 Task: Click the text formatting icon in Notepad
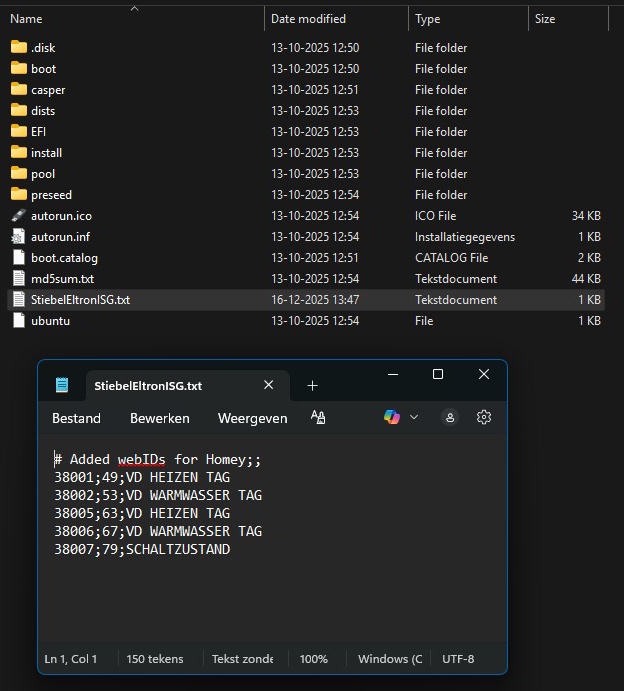[318, 417]
